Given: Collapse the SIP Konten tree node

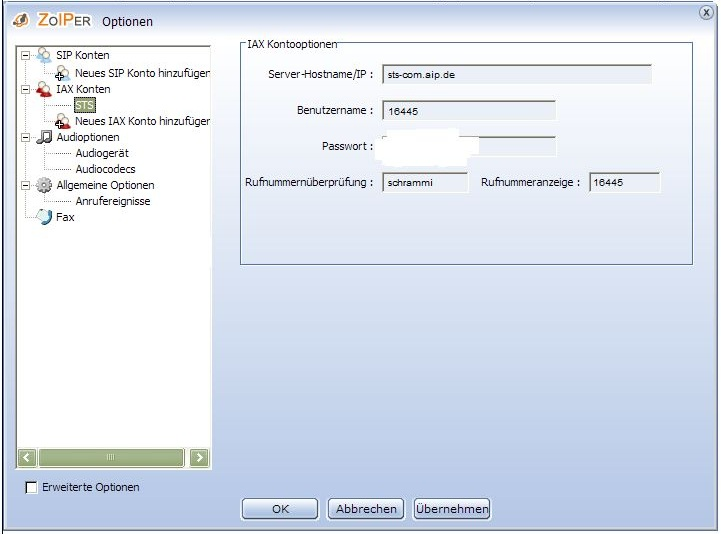Looking at the screenshot, I should pyautogui.click(x=25, y=56).
